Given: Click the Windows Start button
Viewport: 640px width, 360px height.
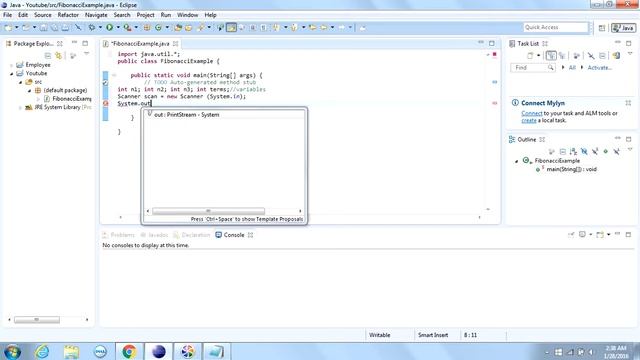Looking at the screenshot, I should pos(12,351).
